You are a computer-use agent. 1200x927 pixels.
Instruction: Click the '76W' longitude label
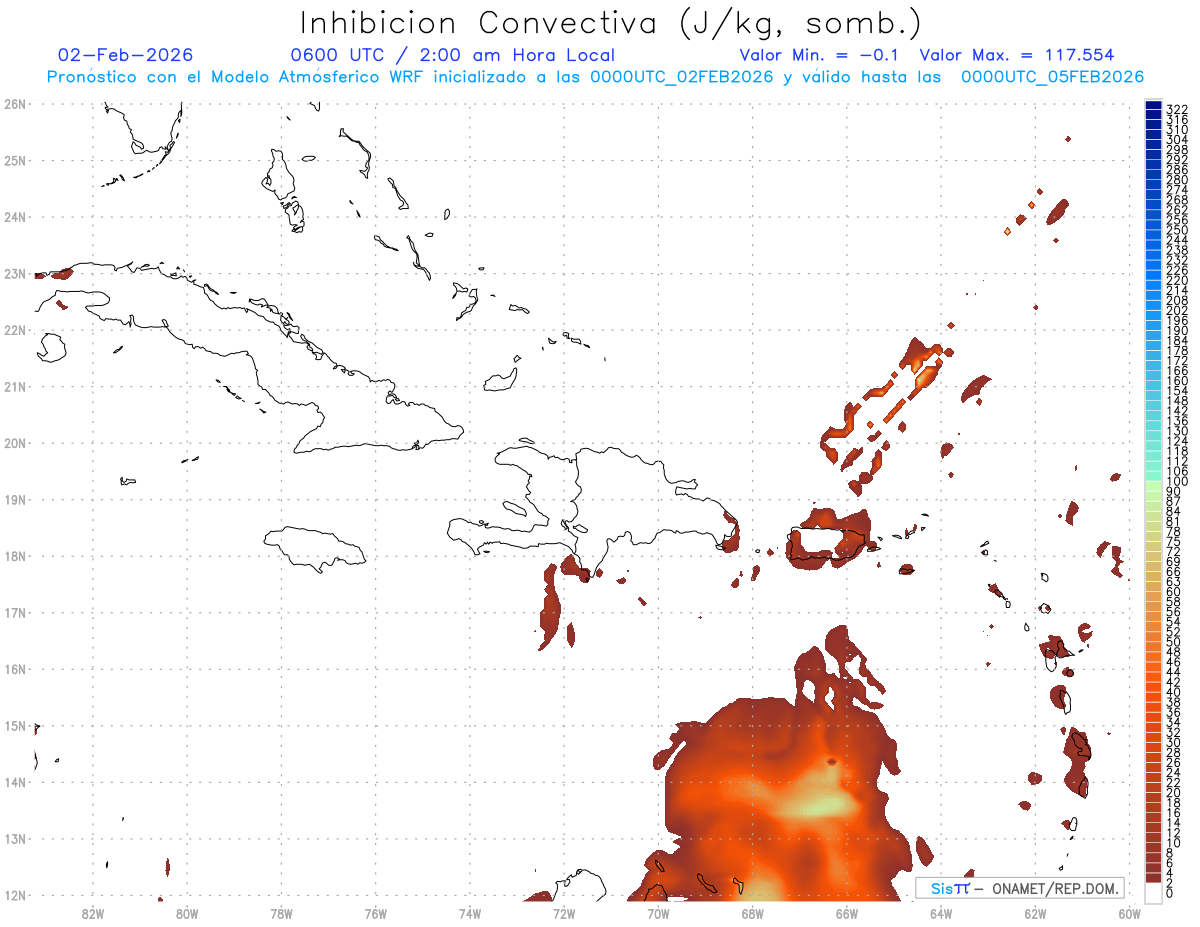pyautogui.click(x=376, y=912)
